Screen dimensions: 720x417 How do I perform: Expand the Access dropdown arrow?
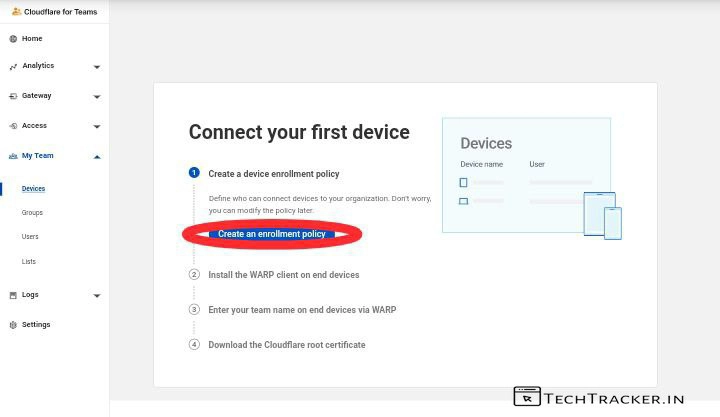pos(97,127)
